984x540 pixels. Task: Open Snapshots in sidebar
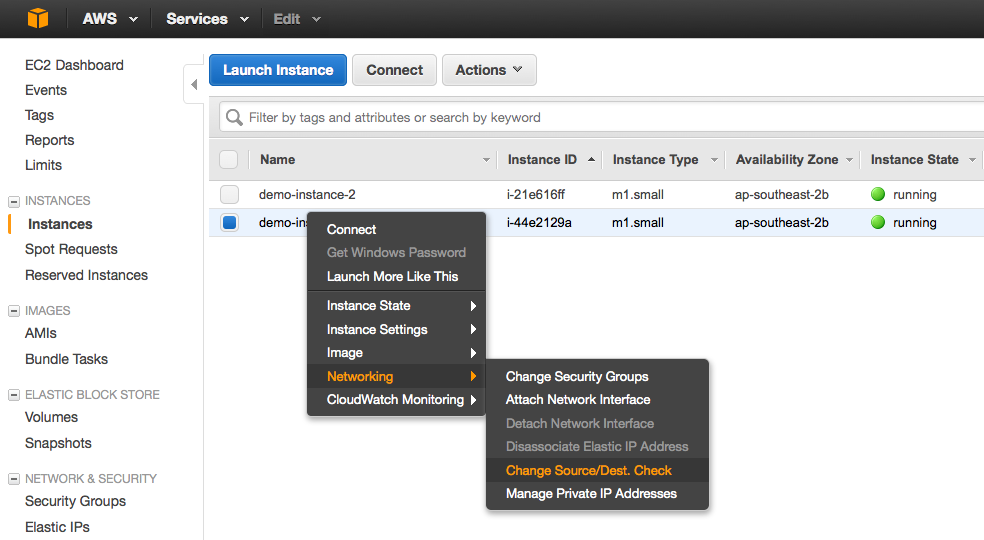[58, 443]
